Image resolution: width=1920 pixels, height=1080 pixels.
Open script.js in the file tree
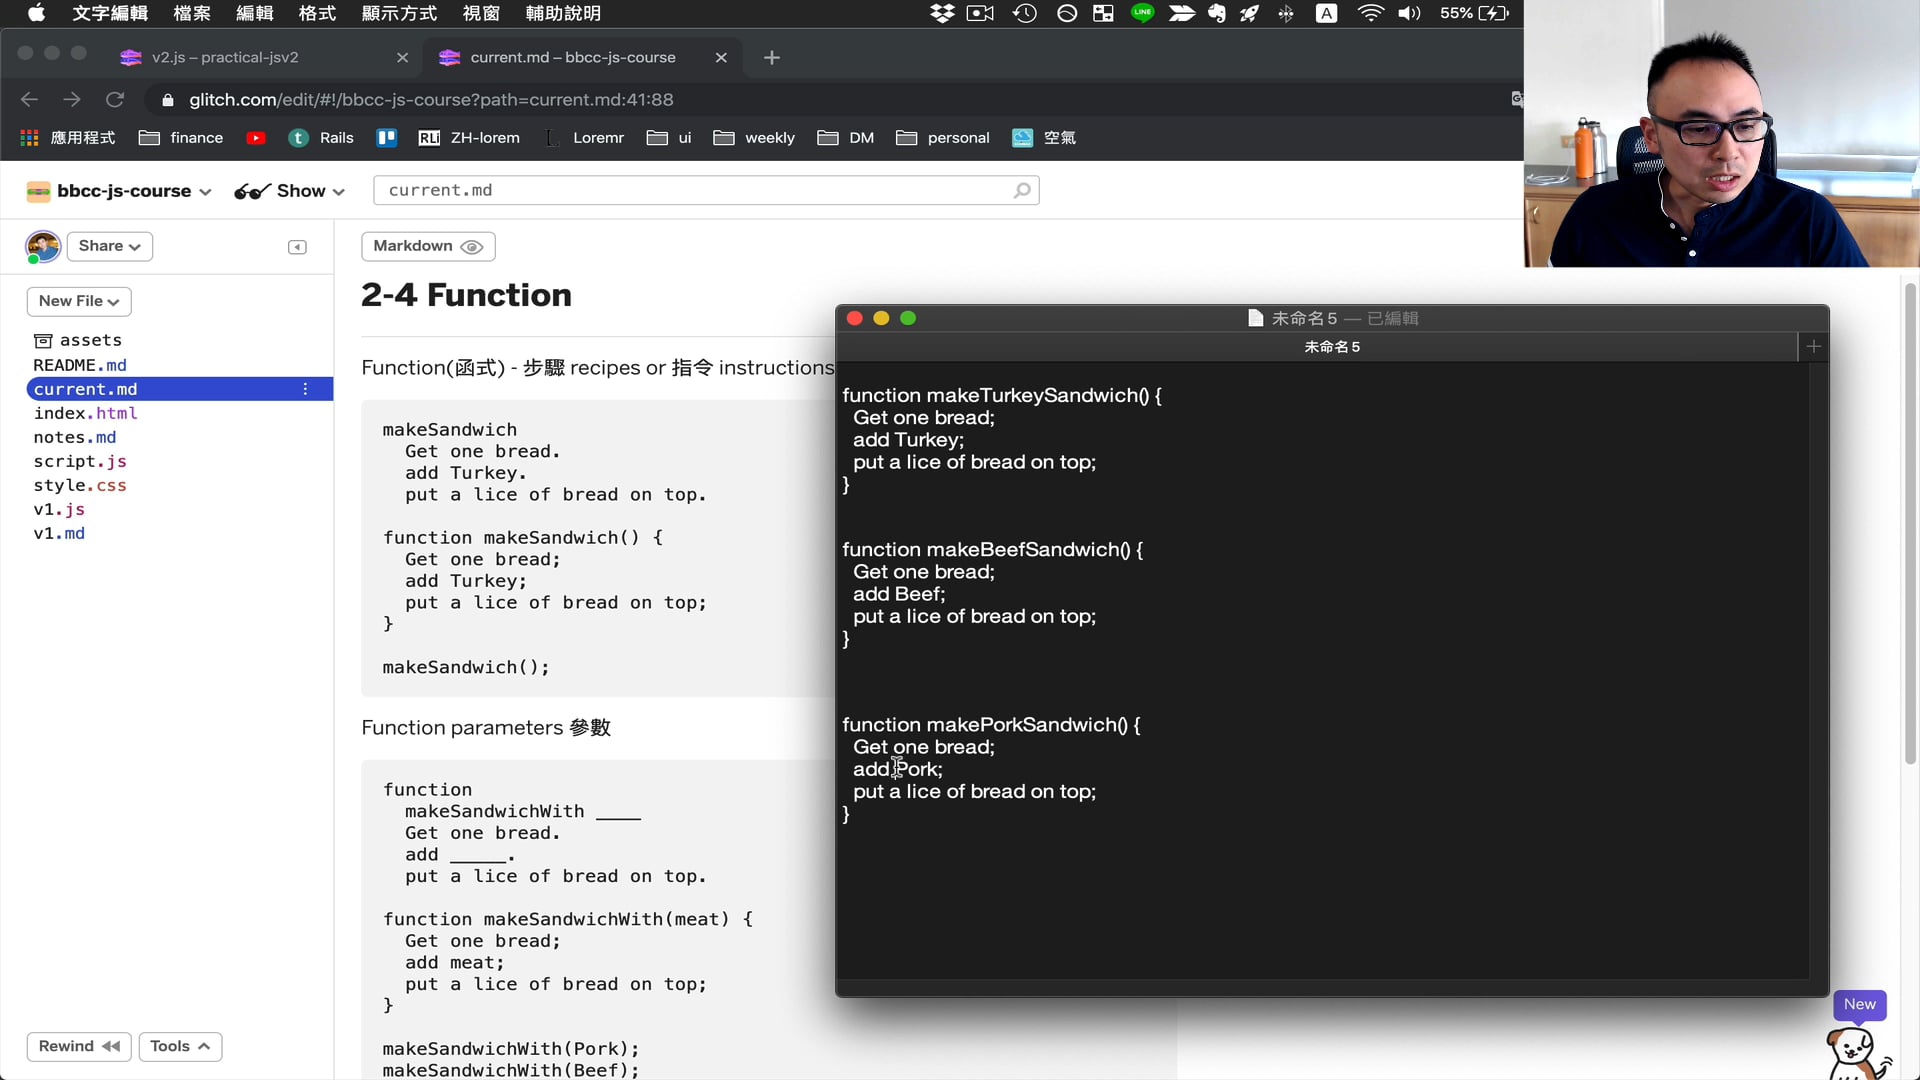pos(80,461)
